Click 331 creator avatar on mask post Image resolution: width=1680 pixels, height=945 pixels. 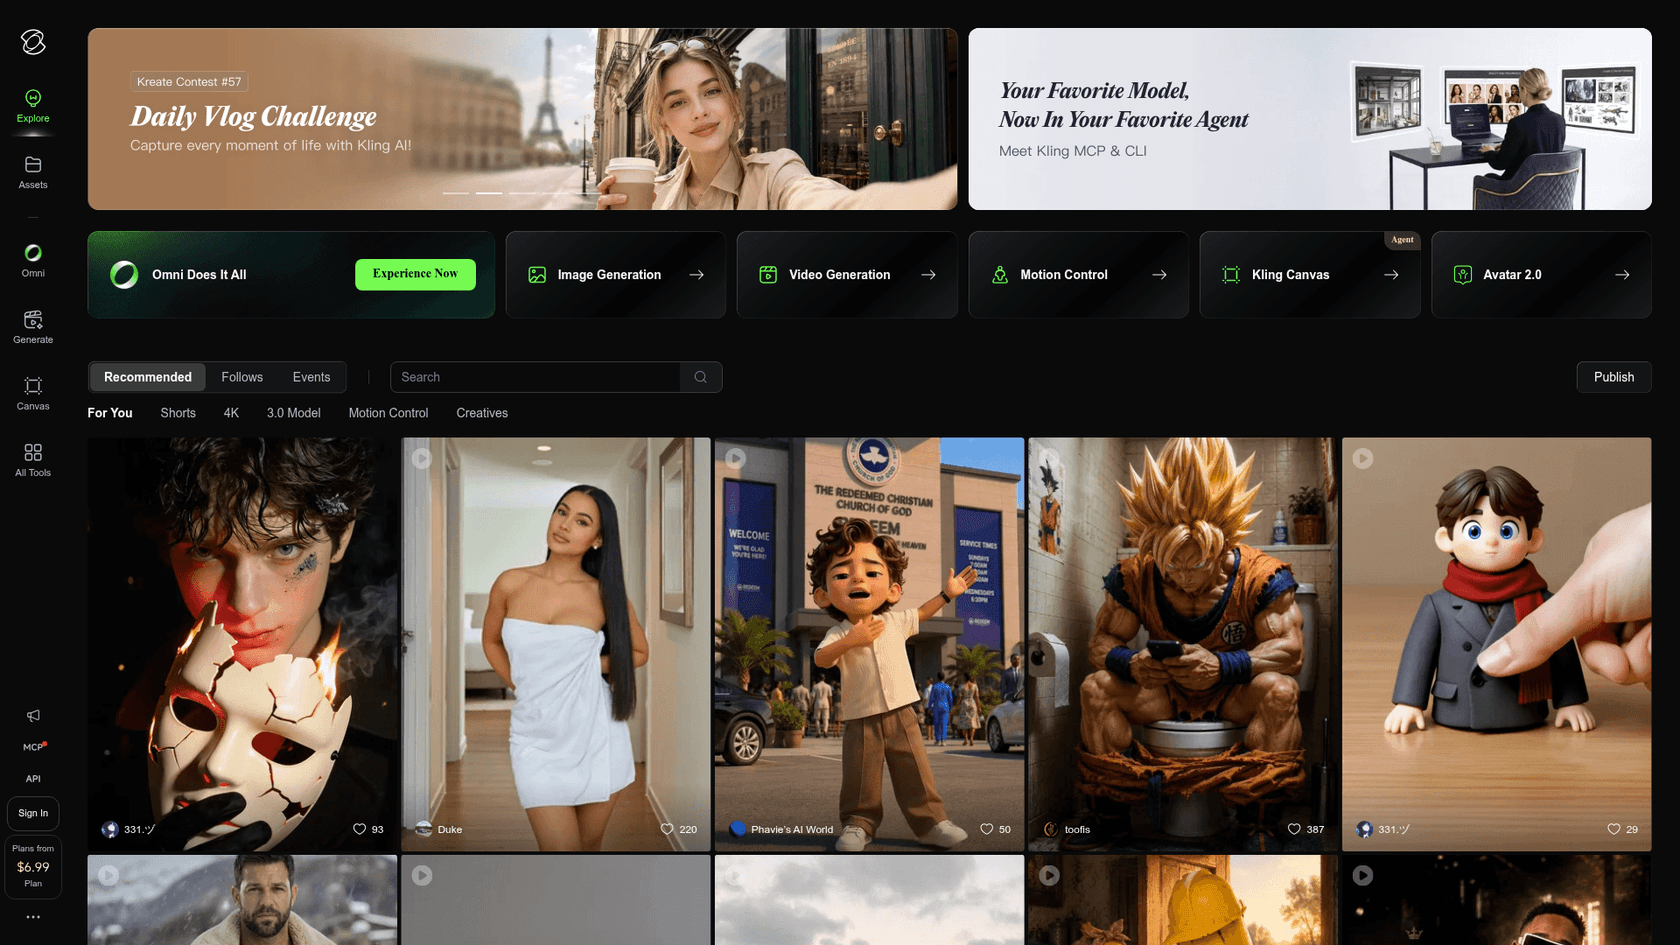tap(110, 829)
